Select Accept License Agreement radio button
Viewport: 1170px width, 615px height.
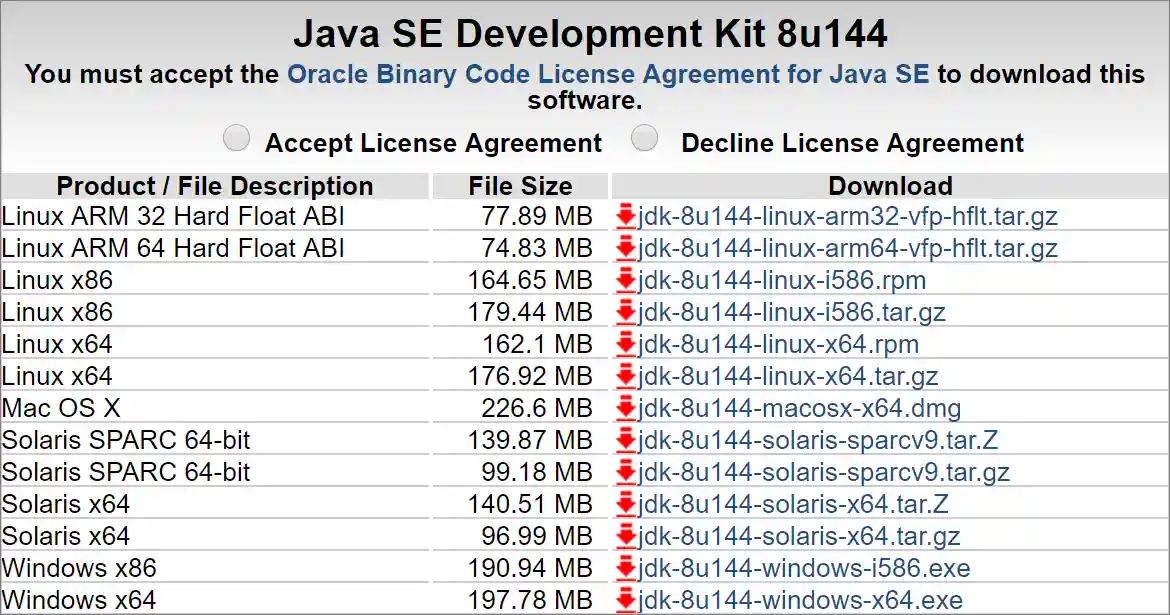pos(237,139)
